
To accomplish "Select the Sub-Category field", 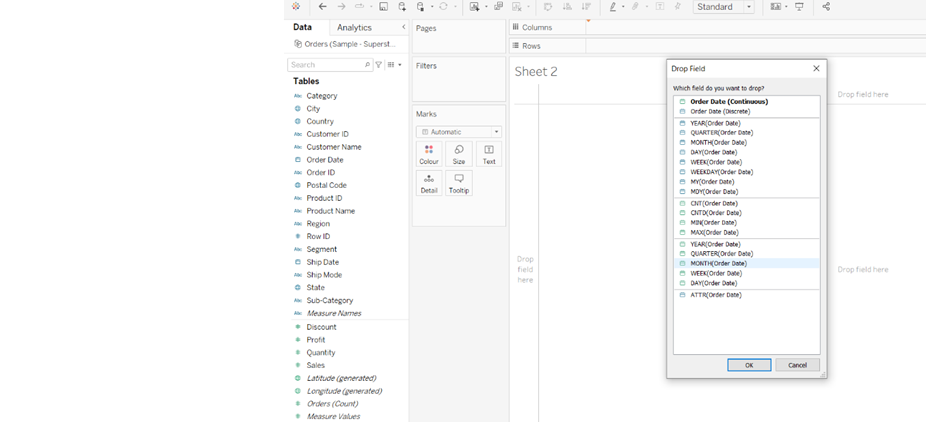I will pos(330,300).
